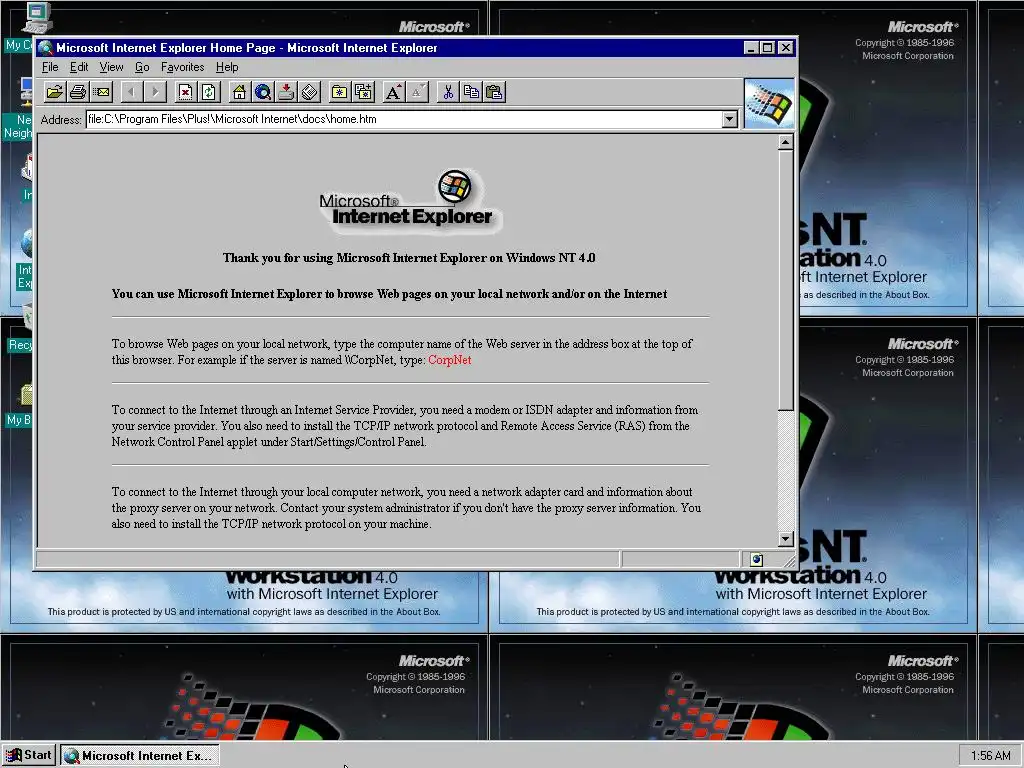Close the Internet Explorer window
Viewport: 1024px width, 768px height.
coord(786,48)
